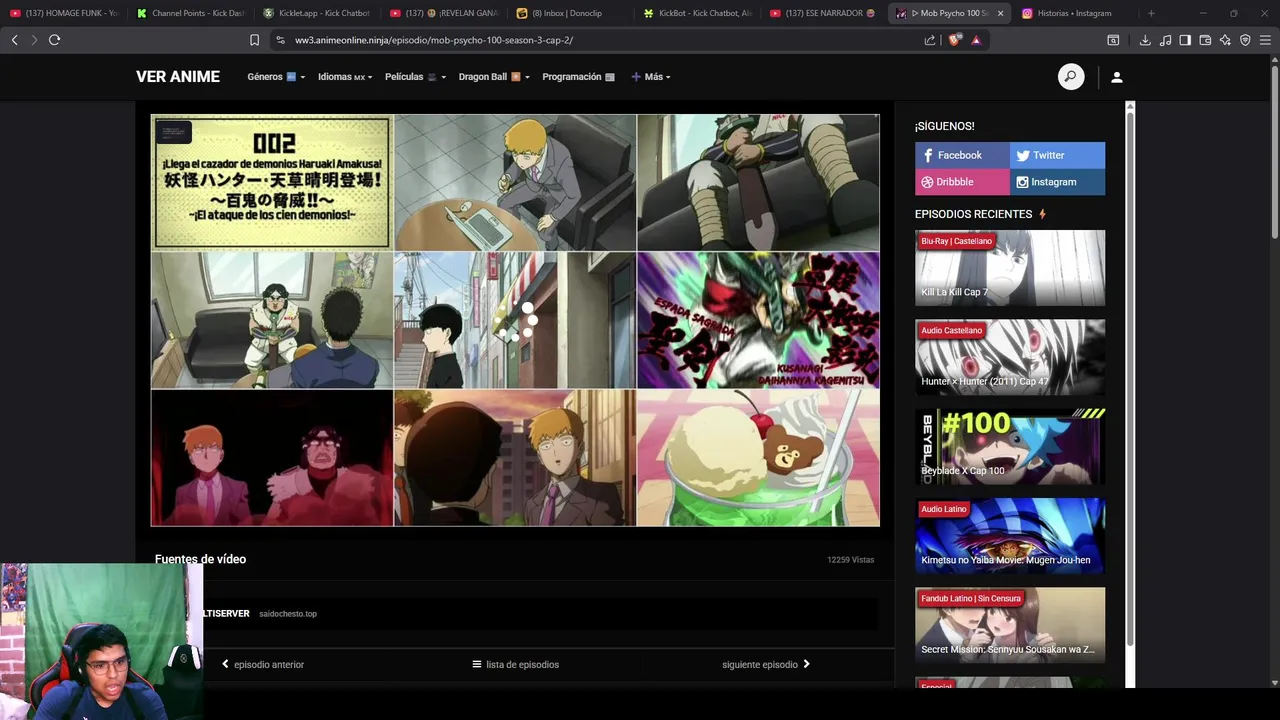Viewport: 1280px width, 720px height.
Task: Click the sidebar inner scrollbar
Action: (x=1130, y=380)
